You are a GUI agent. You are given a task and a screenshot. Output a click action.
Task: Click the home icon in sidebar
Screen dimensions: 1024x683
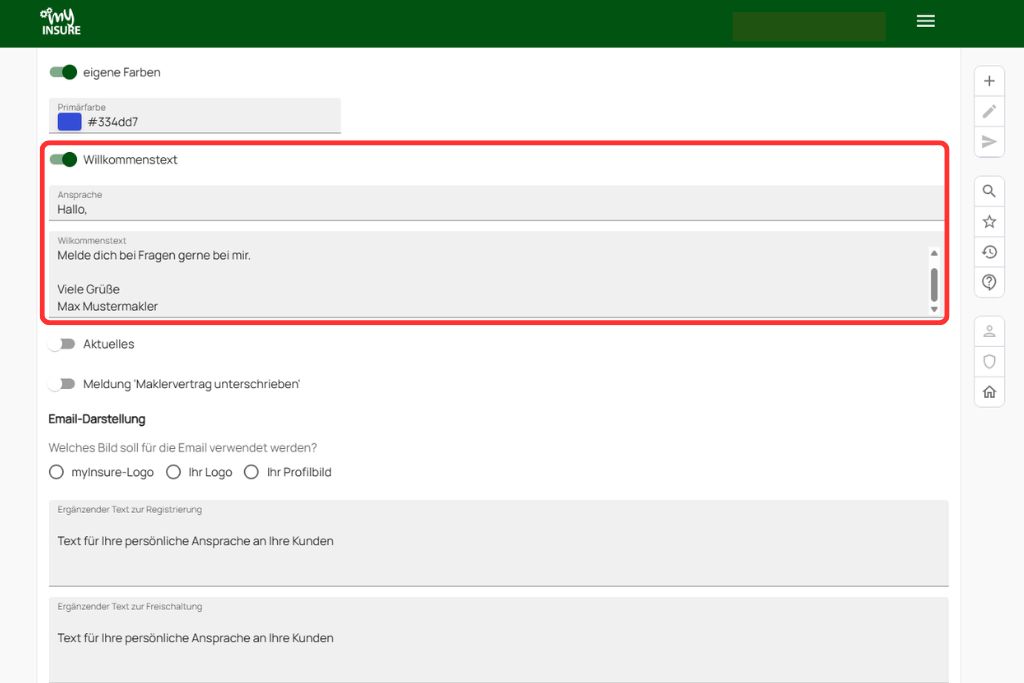tap(989, 392)
